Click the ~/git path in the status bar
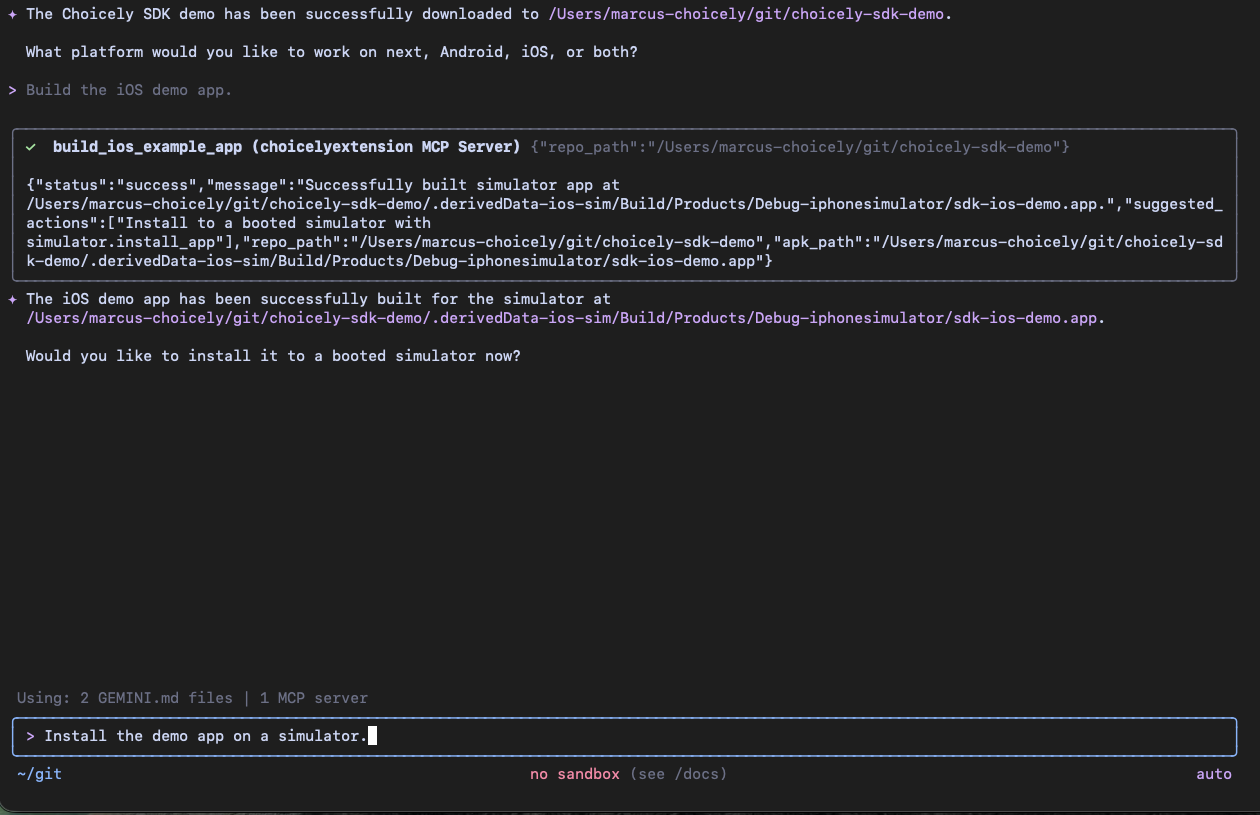The width and height of the screenshot is (1260, 815). pos(38,773)
